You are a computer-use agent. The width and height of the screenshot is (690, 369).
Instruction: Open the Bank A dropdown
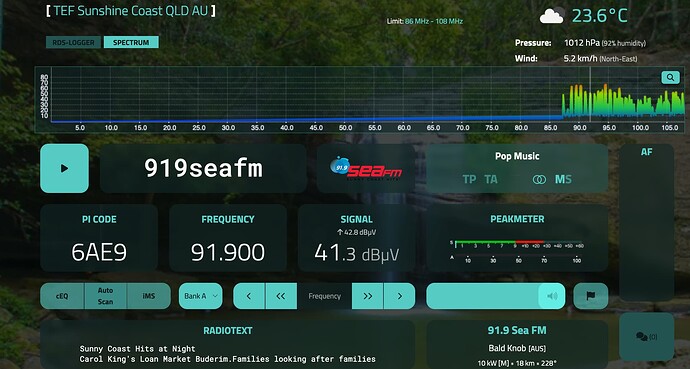[x=201, y=296]
